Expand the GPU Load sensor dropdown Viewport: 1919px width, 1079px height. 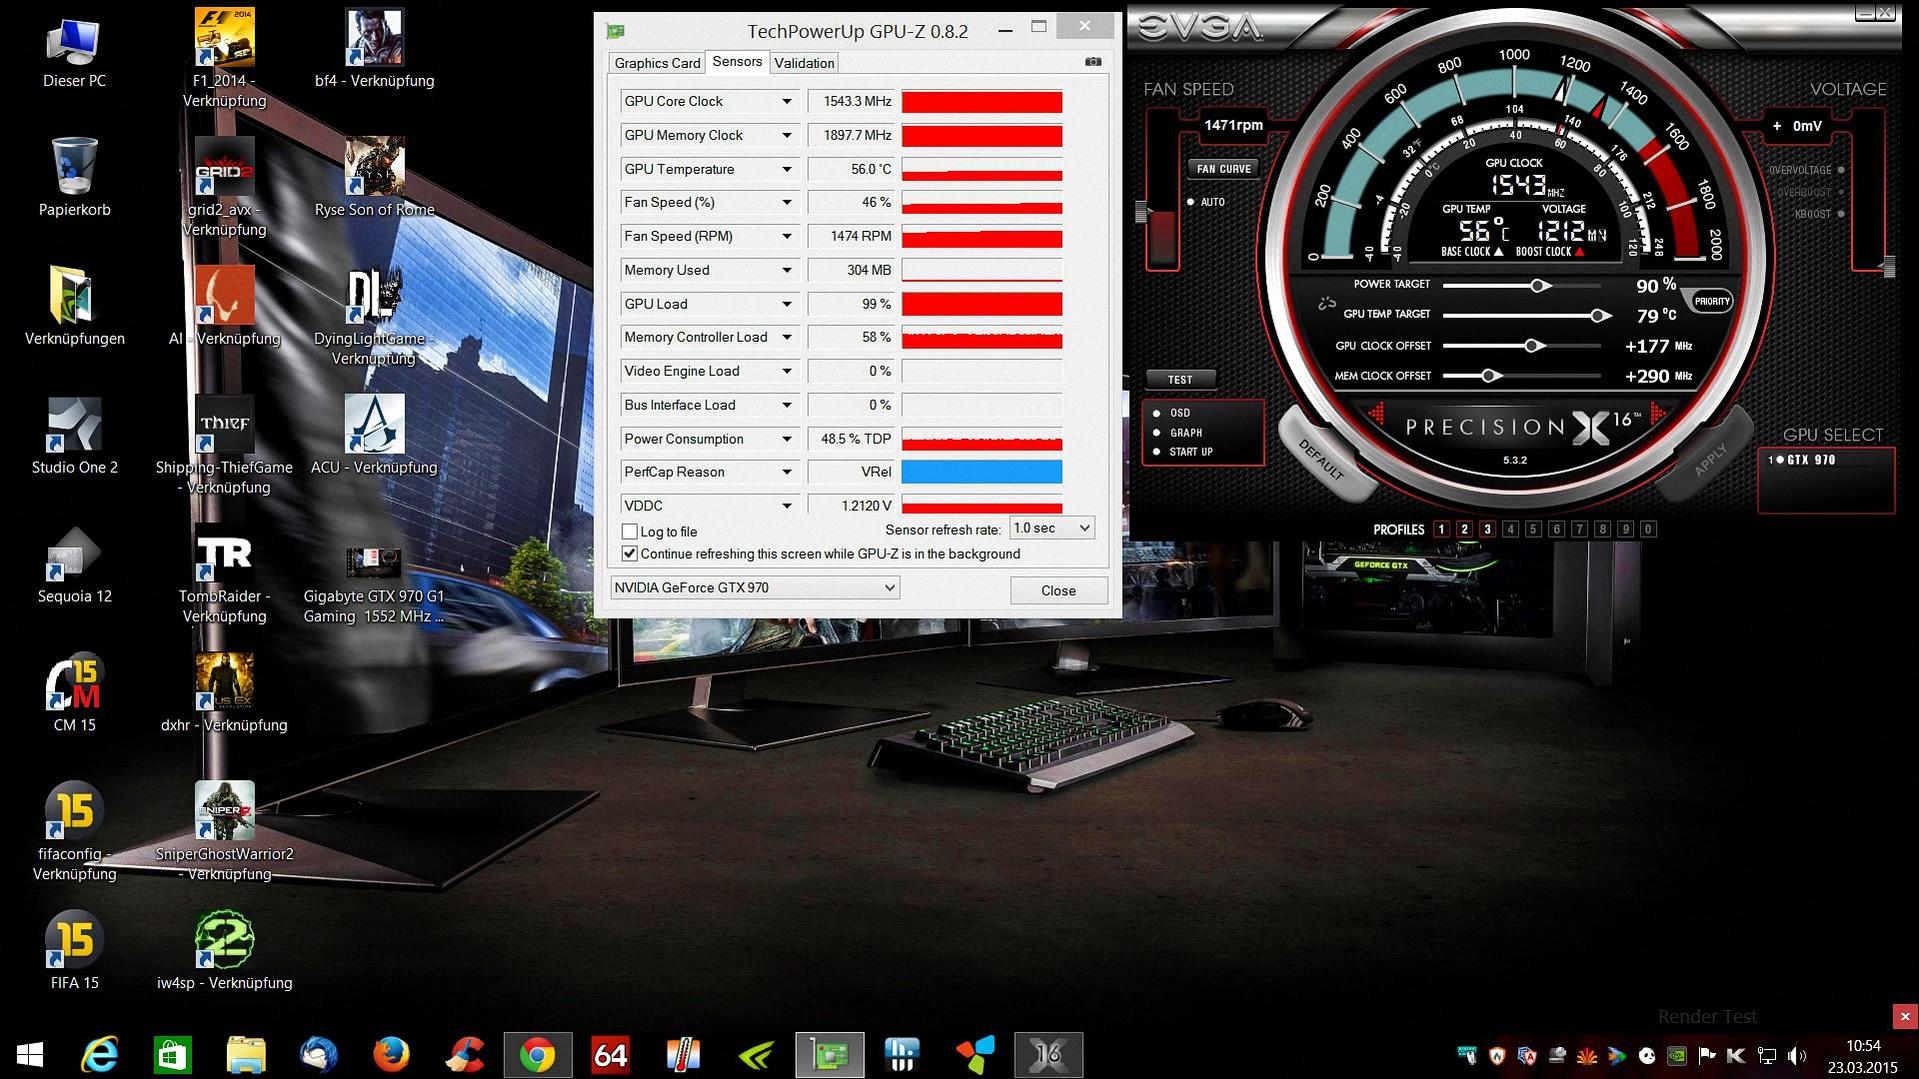tap(787, 305)
